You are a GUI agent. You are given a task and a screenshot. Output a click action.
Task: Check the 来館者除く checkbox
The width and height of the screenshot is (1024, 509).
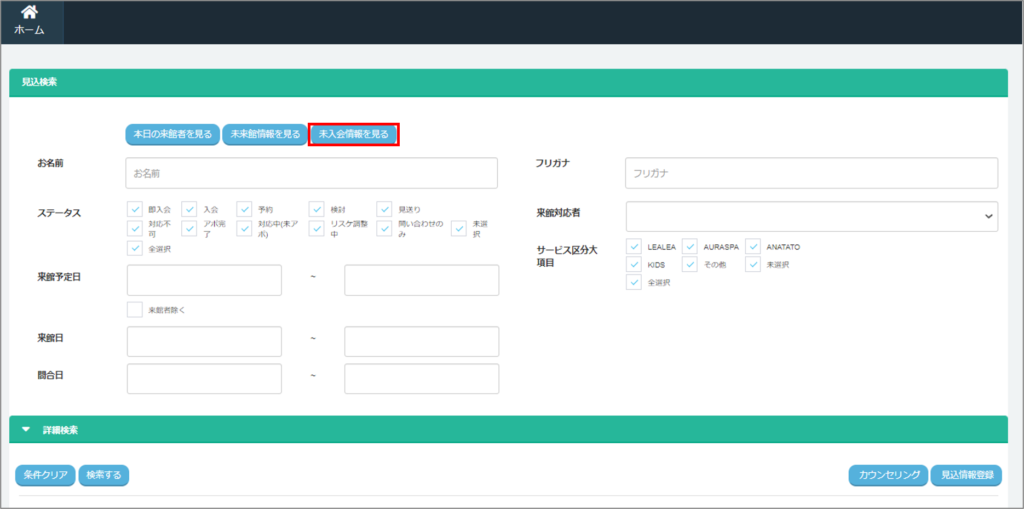coord(135,310)
